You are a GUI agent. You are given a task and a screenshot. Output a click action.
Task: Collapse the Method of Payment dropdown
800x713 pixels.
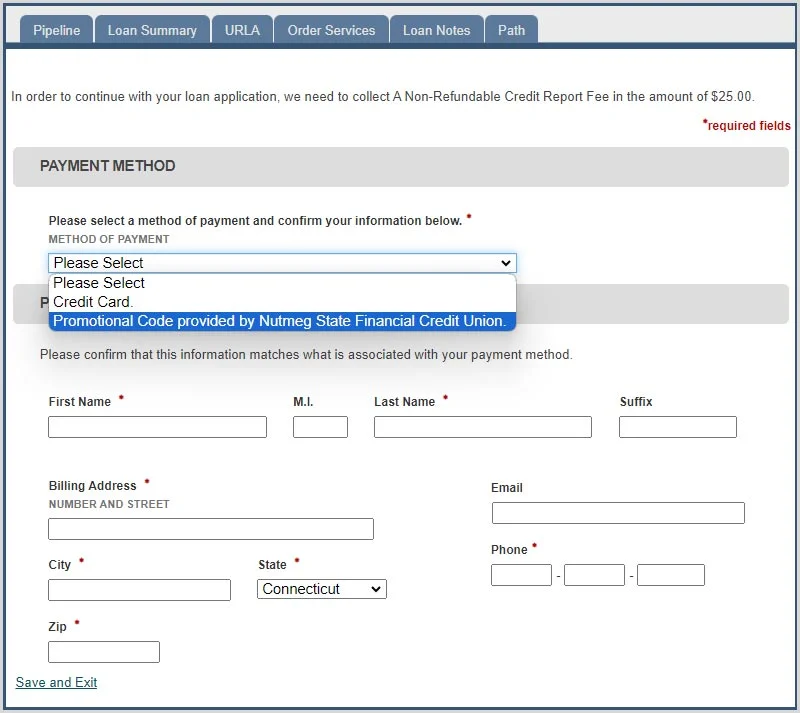[282, 263]
